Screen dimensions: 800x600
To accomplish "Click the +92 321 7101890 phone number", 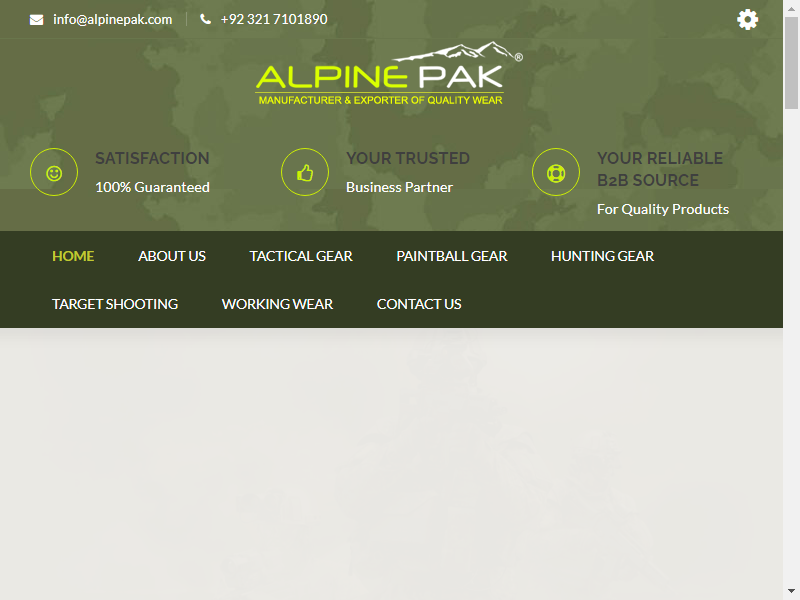I will click(x=274, y=19).
